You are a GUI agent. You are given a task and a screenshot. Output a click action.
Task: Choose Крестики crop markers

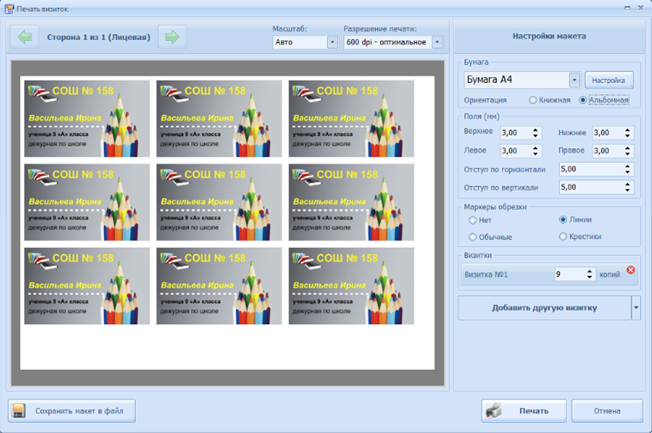(x=564, y=237)
